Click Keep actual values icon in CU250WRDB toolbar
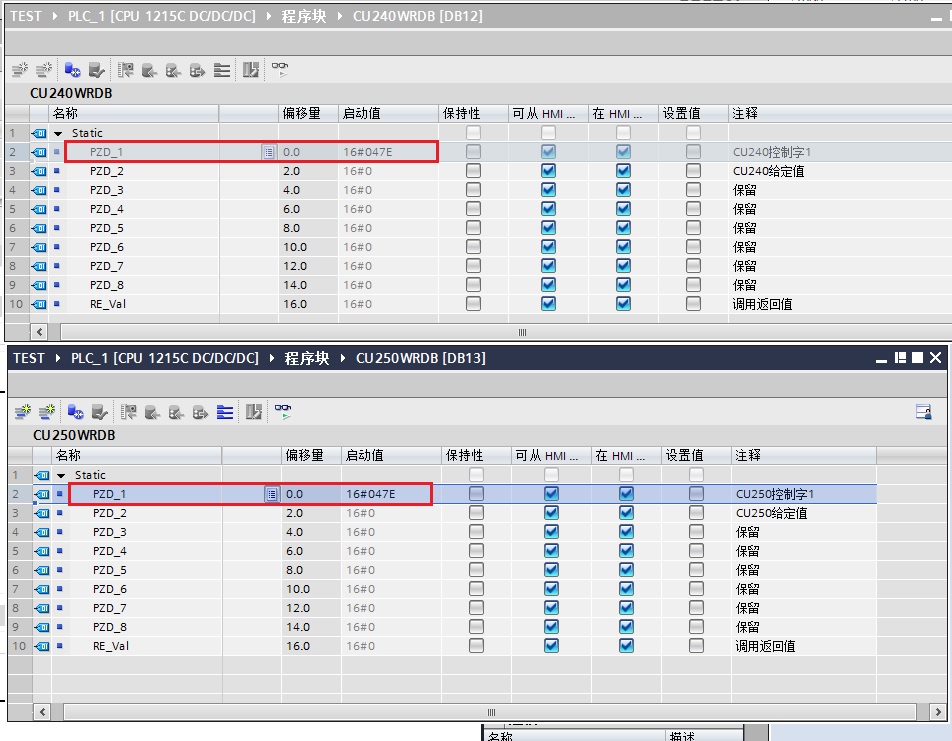 [x=75, y=412]
